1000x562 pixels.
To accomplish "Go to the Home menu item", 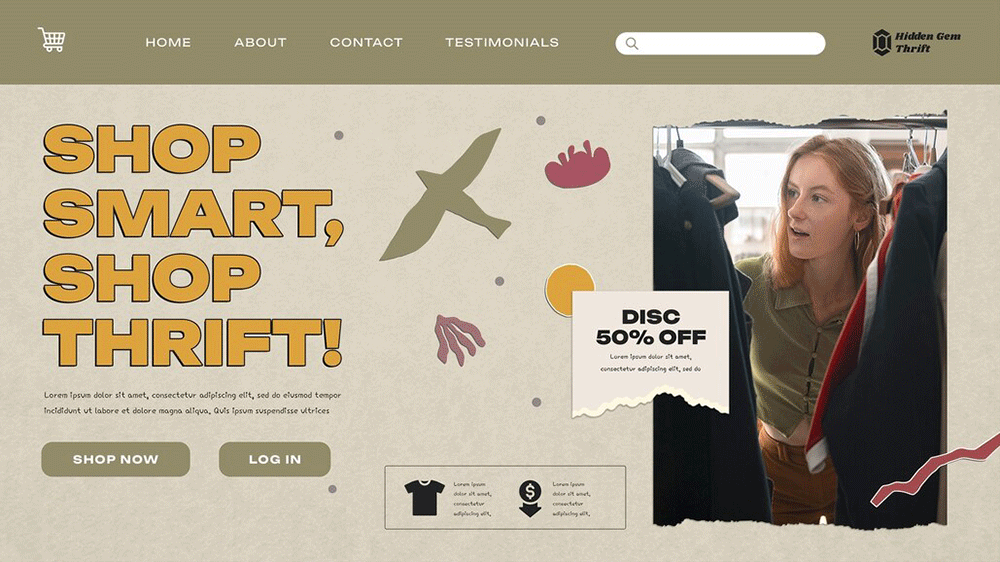I will click(x=168, y=43).
